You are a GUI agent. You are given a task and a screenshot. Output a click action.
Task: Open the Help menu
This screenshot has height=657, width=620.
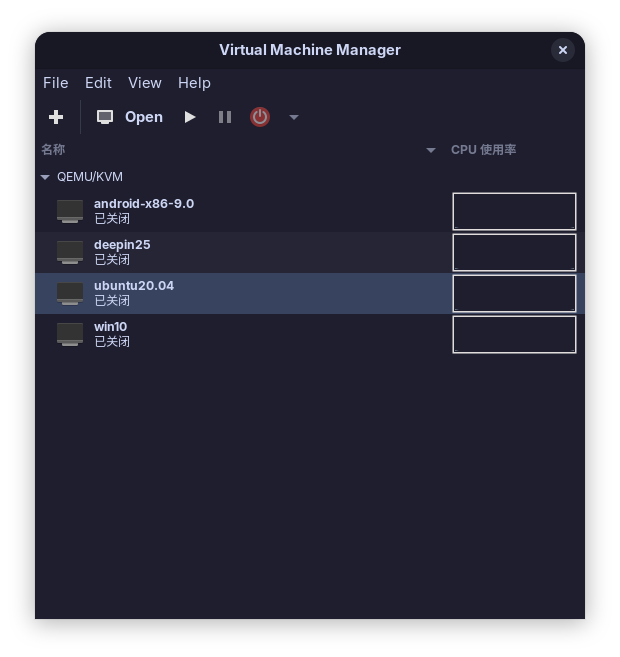tap(194, 83)
